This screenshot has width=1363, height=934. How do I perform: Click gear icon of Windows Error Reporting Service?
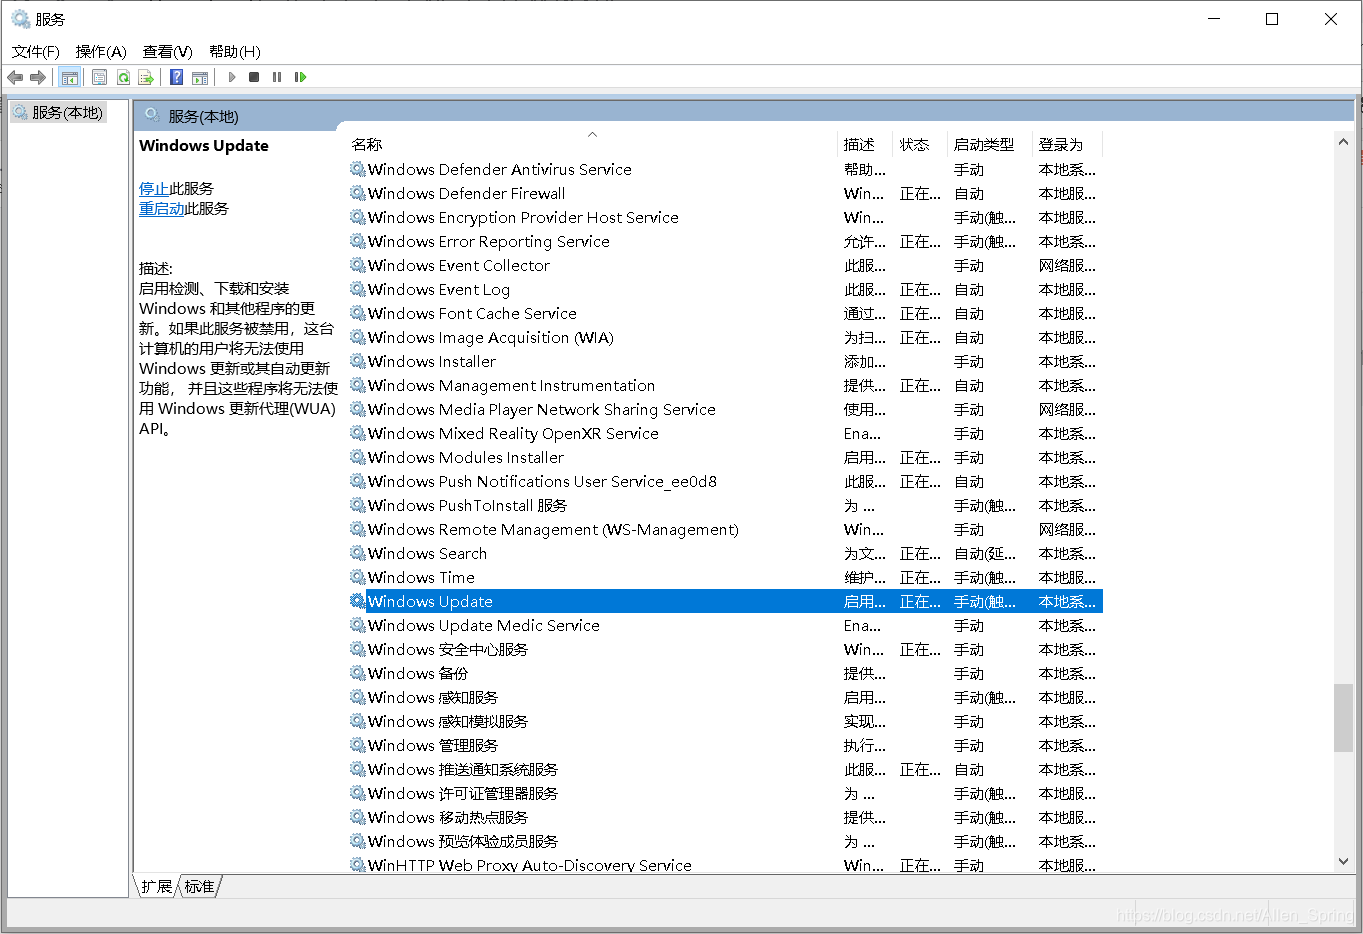point(357,241)
